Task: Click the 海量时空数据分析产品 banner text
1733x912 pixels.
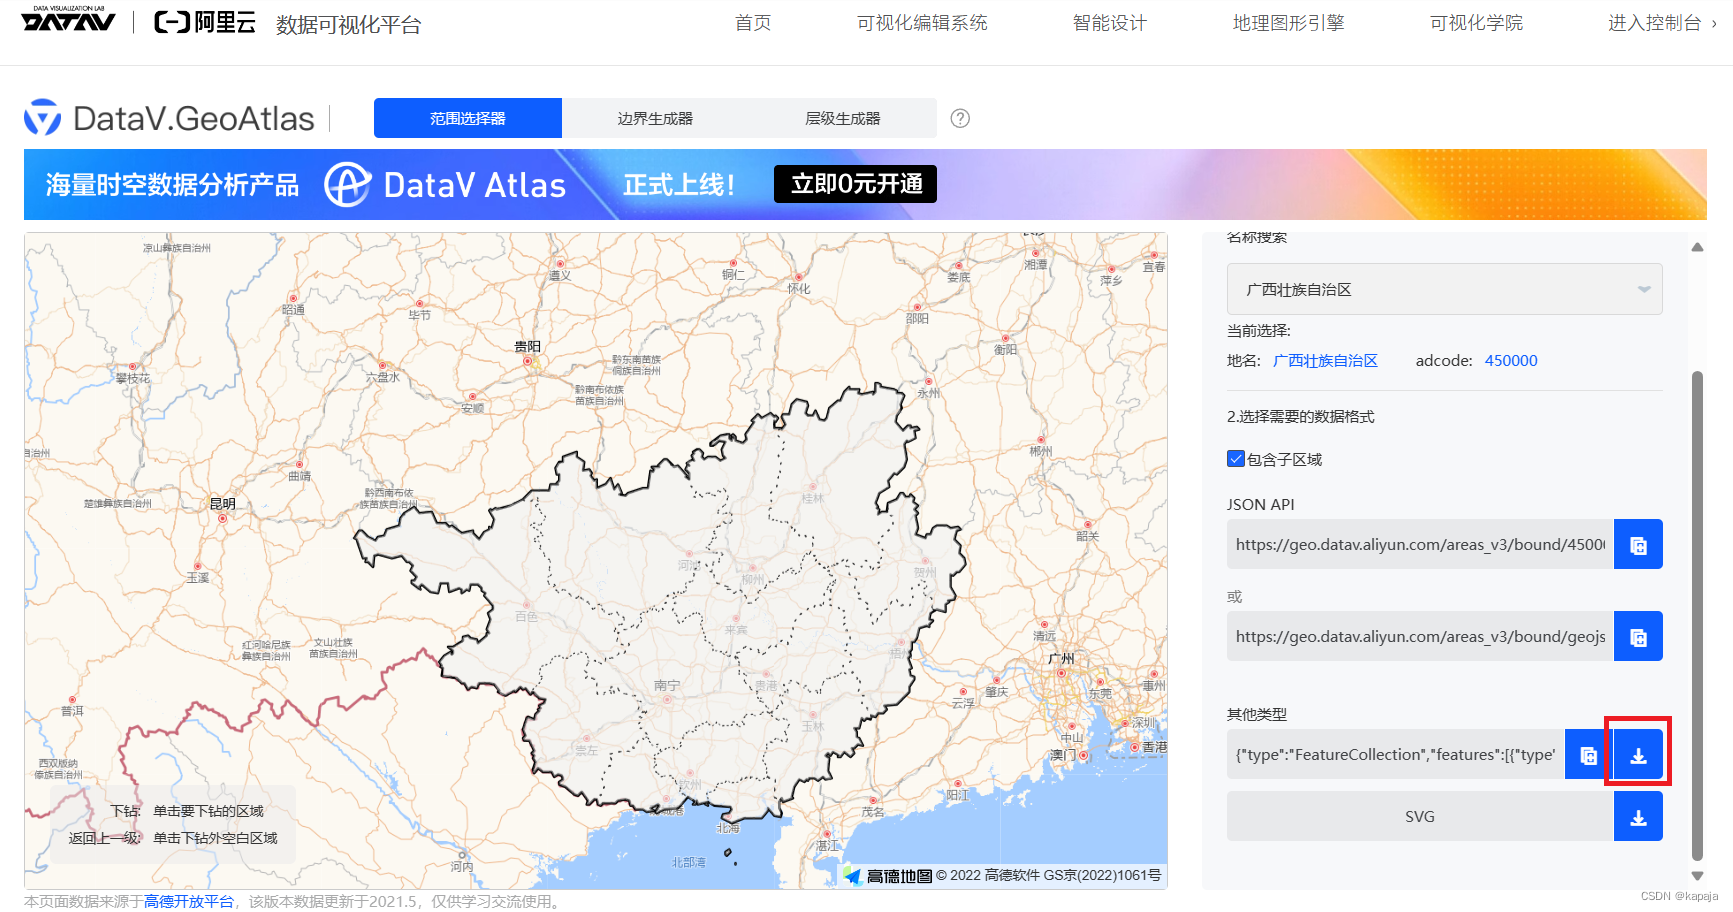Action: click(172, 185)
